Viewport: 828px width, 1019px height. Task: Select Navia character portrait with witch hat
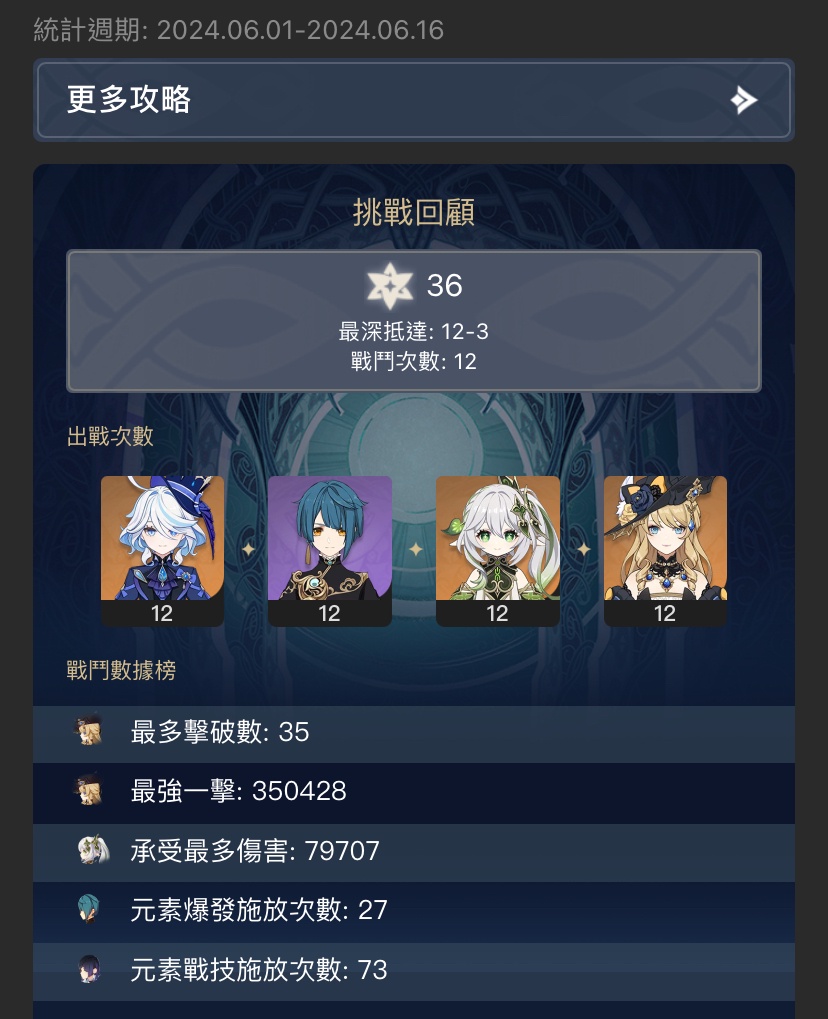tap(665, 551)
